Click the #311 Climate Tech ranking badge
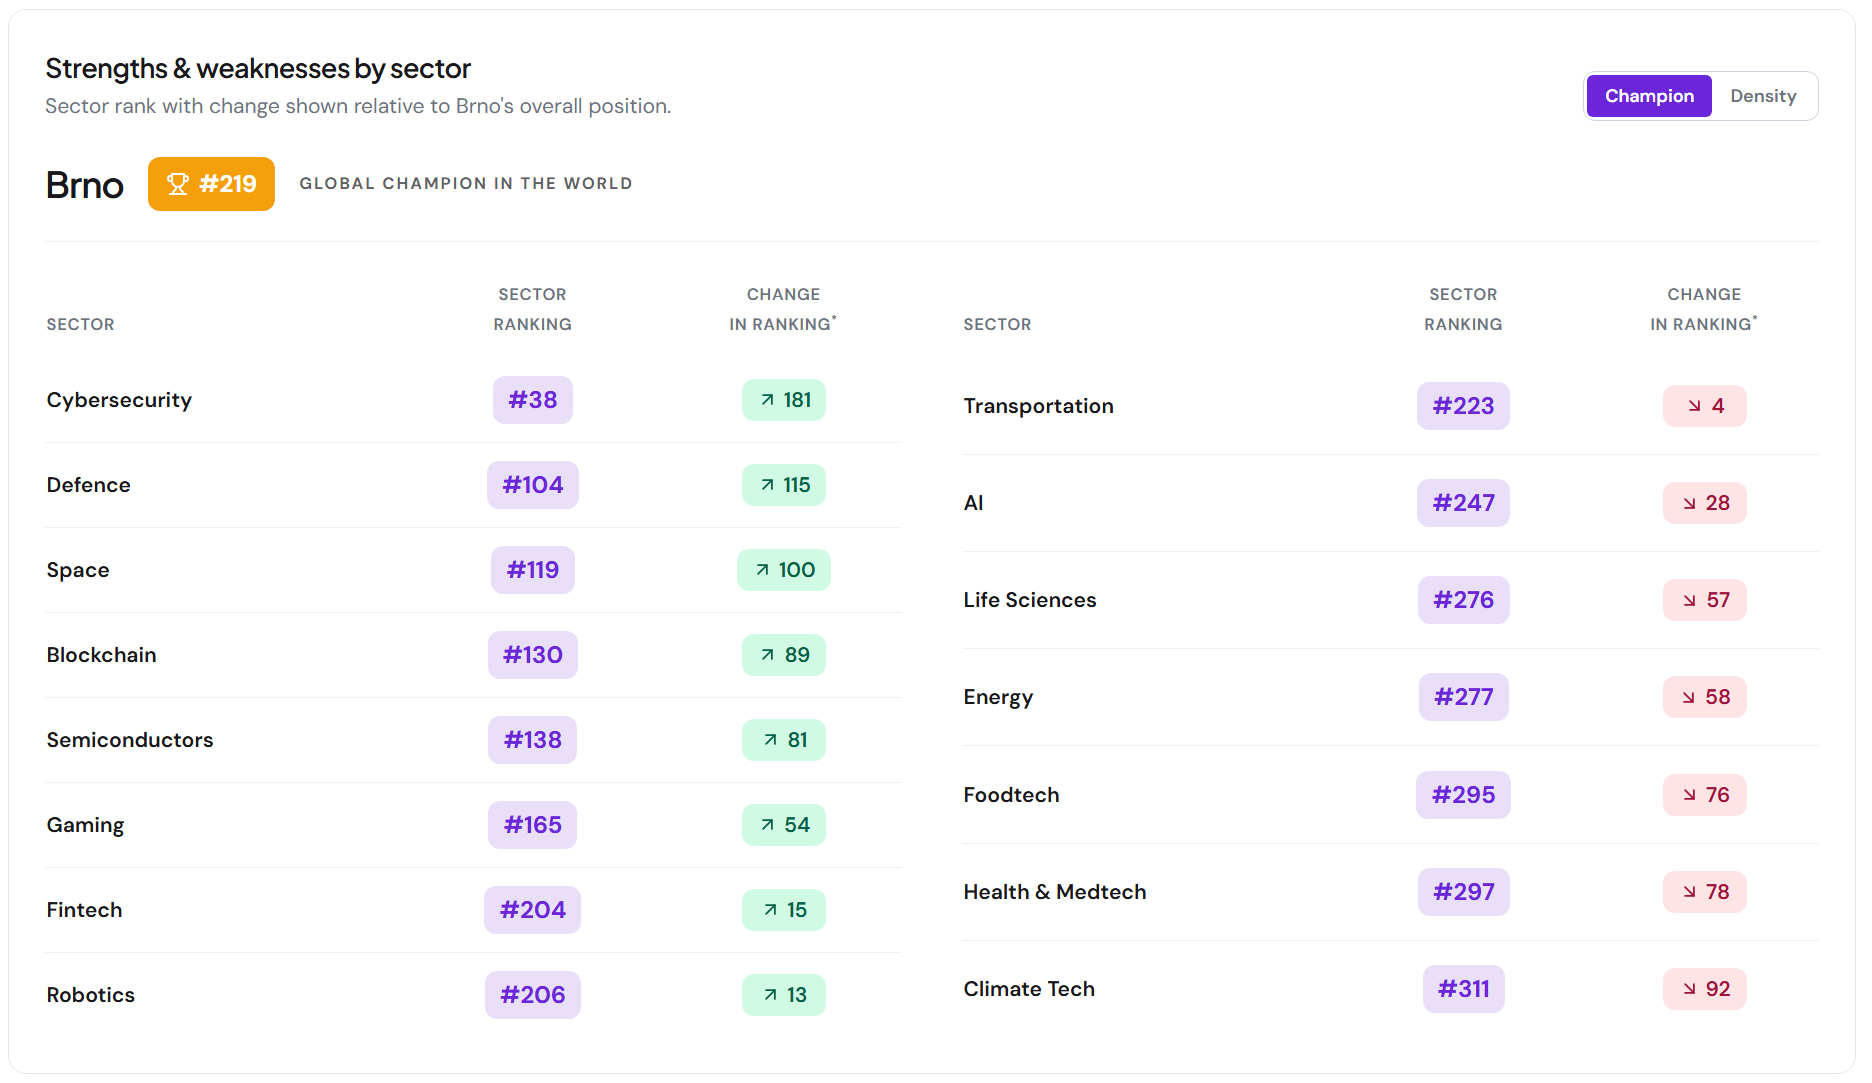1872x1083 pixels. [1464, 989]
